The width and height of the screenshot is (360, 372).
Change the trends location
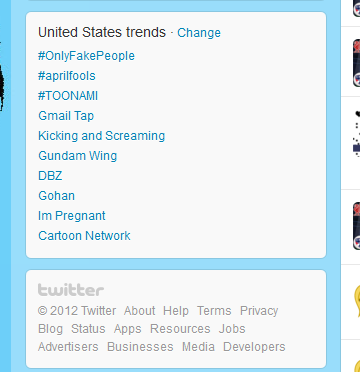199,33
